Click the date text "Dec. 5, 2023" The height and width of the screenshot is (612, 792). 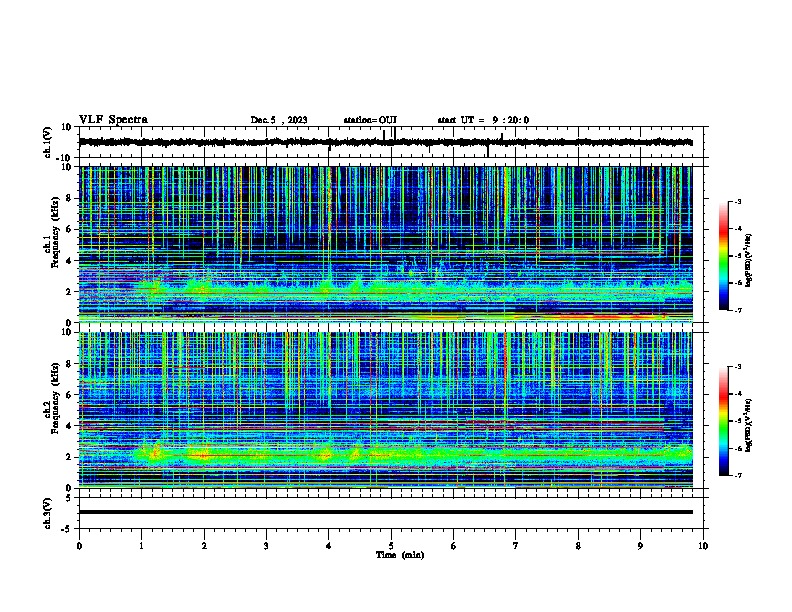(279, 120)
